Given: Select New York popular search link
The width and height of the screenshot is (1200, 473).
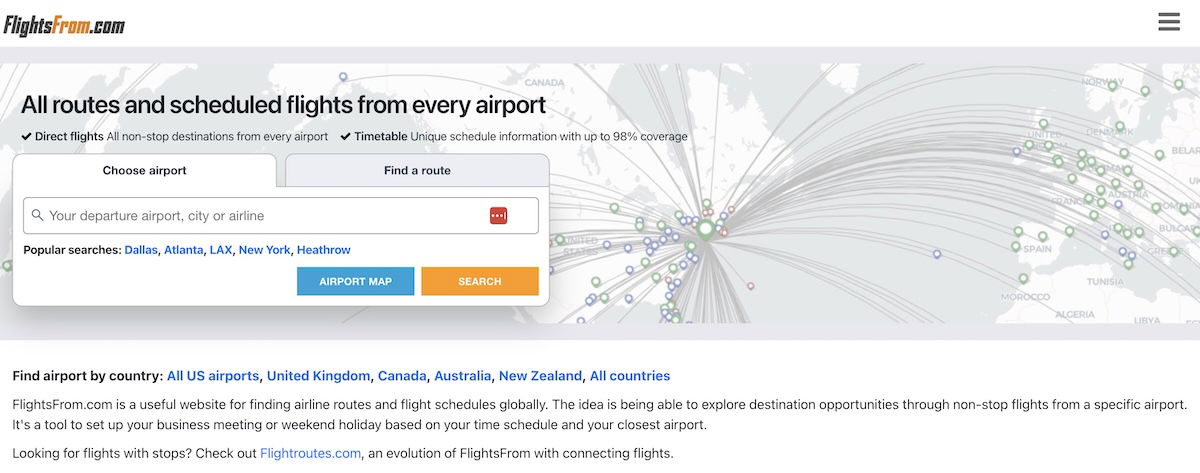Looking at the screenshot, I should pyautogui.click(x=264, y=250).
